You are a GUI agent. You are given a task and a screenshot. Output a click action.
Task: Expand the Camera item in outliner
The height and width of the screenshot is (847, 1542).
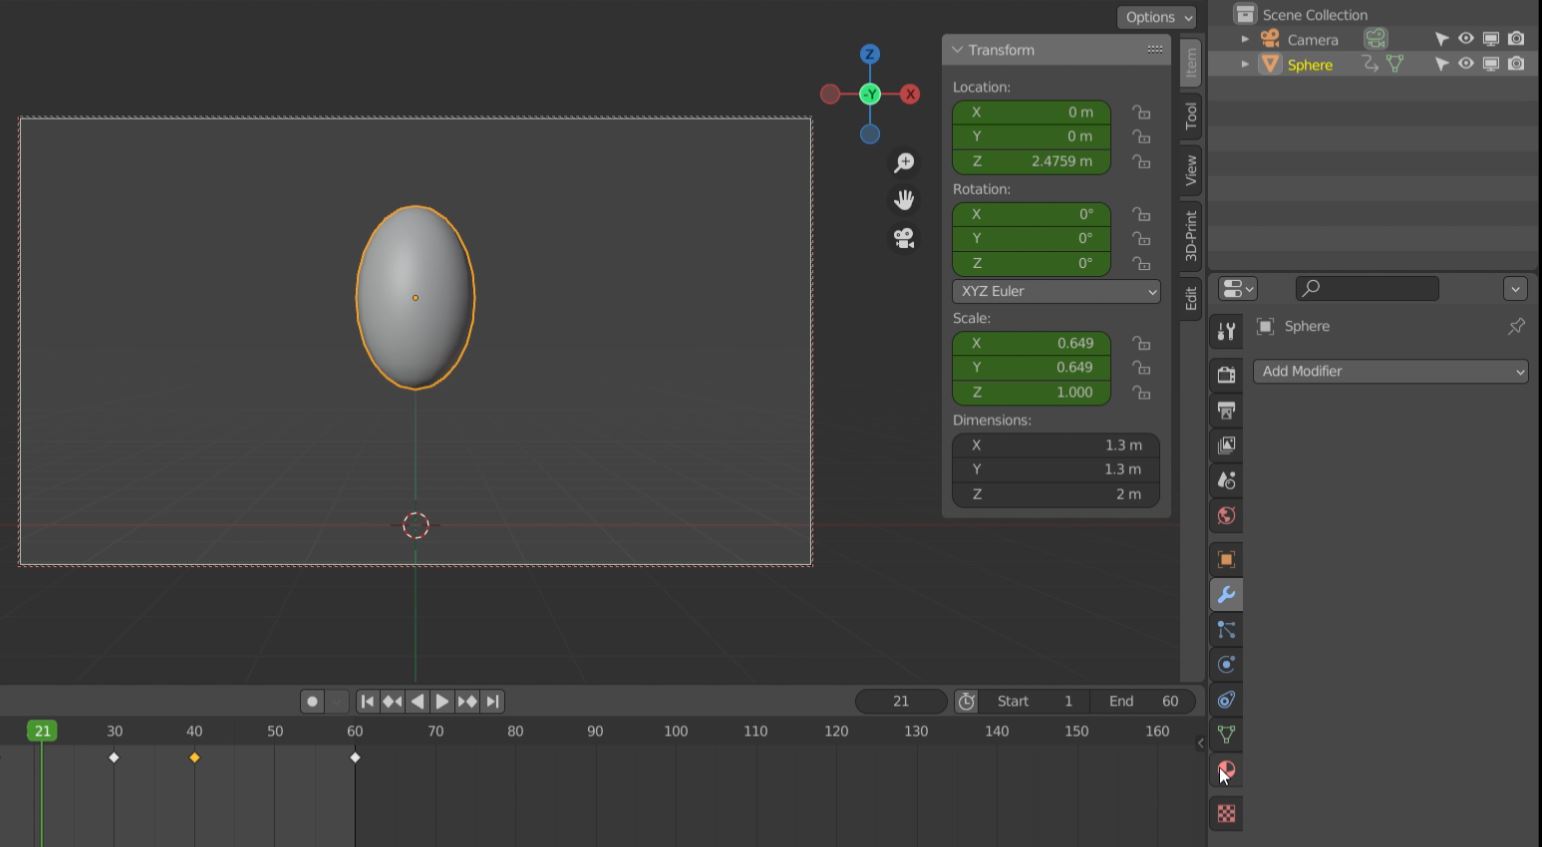pos(1245,39)
